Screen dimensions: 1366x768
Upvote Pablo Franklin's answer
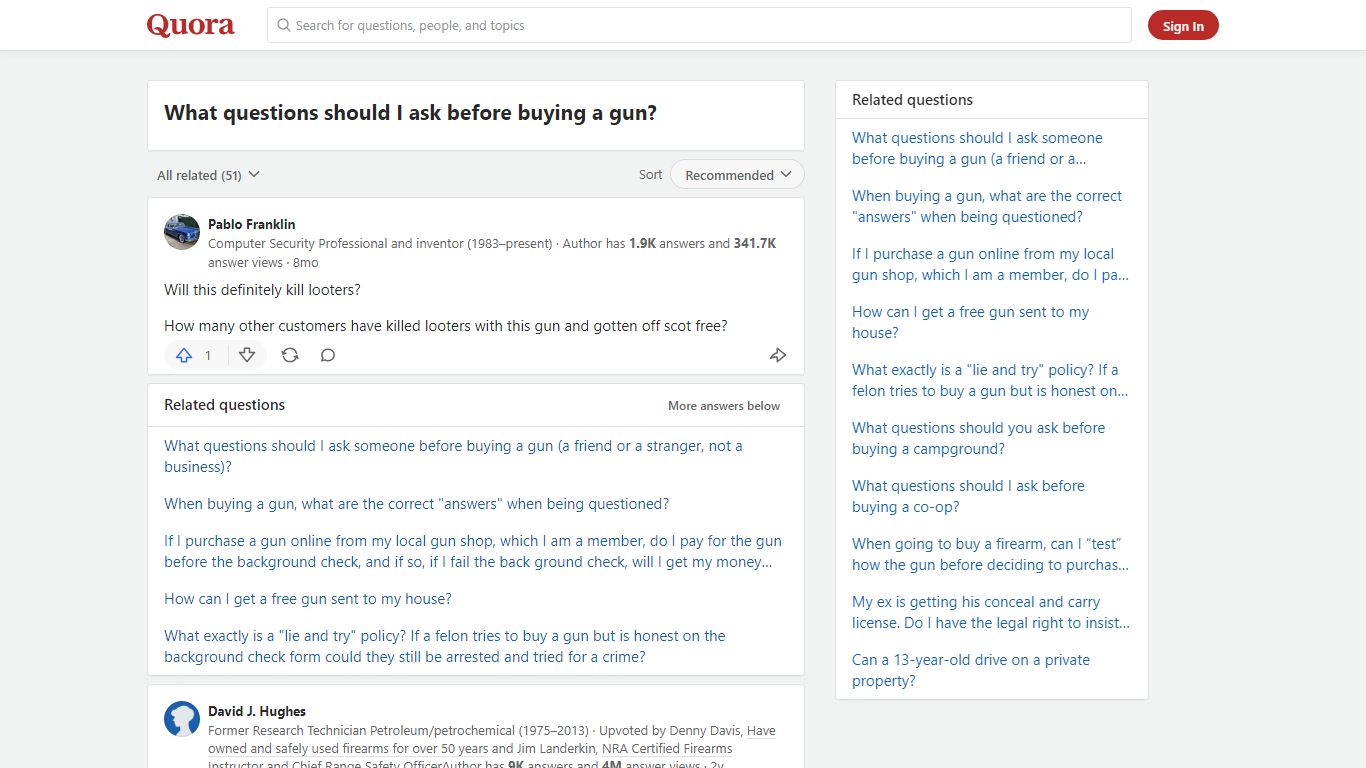tap(184, 355)
